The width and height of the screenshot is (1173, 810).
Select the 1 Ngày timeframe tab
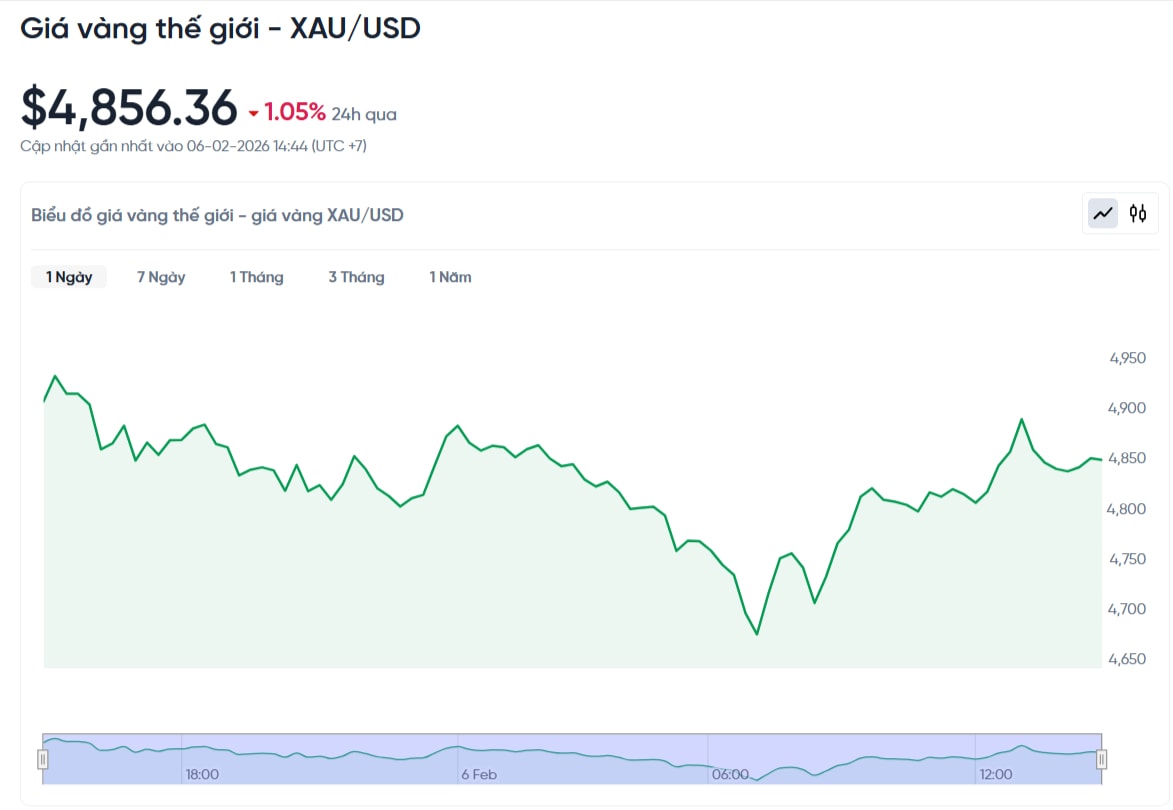tap(67, 276)
